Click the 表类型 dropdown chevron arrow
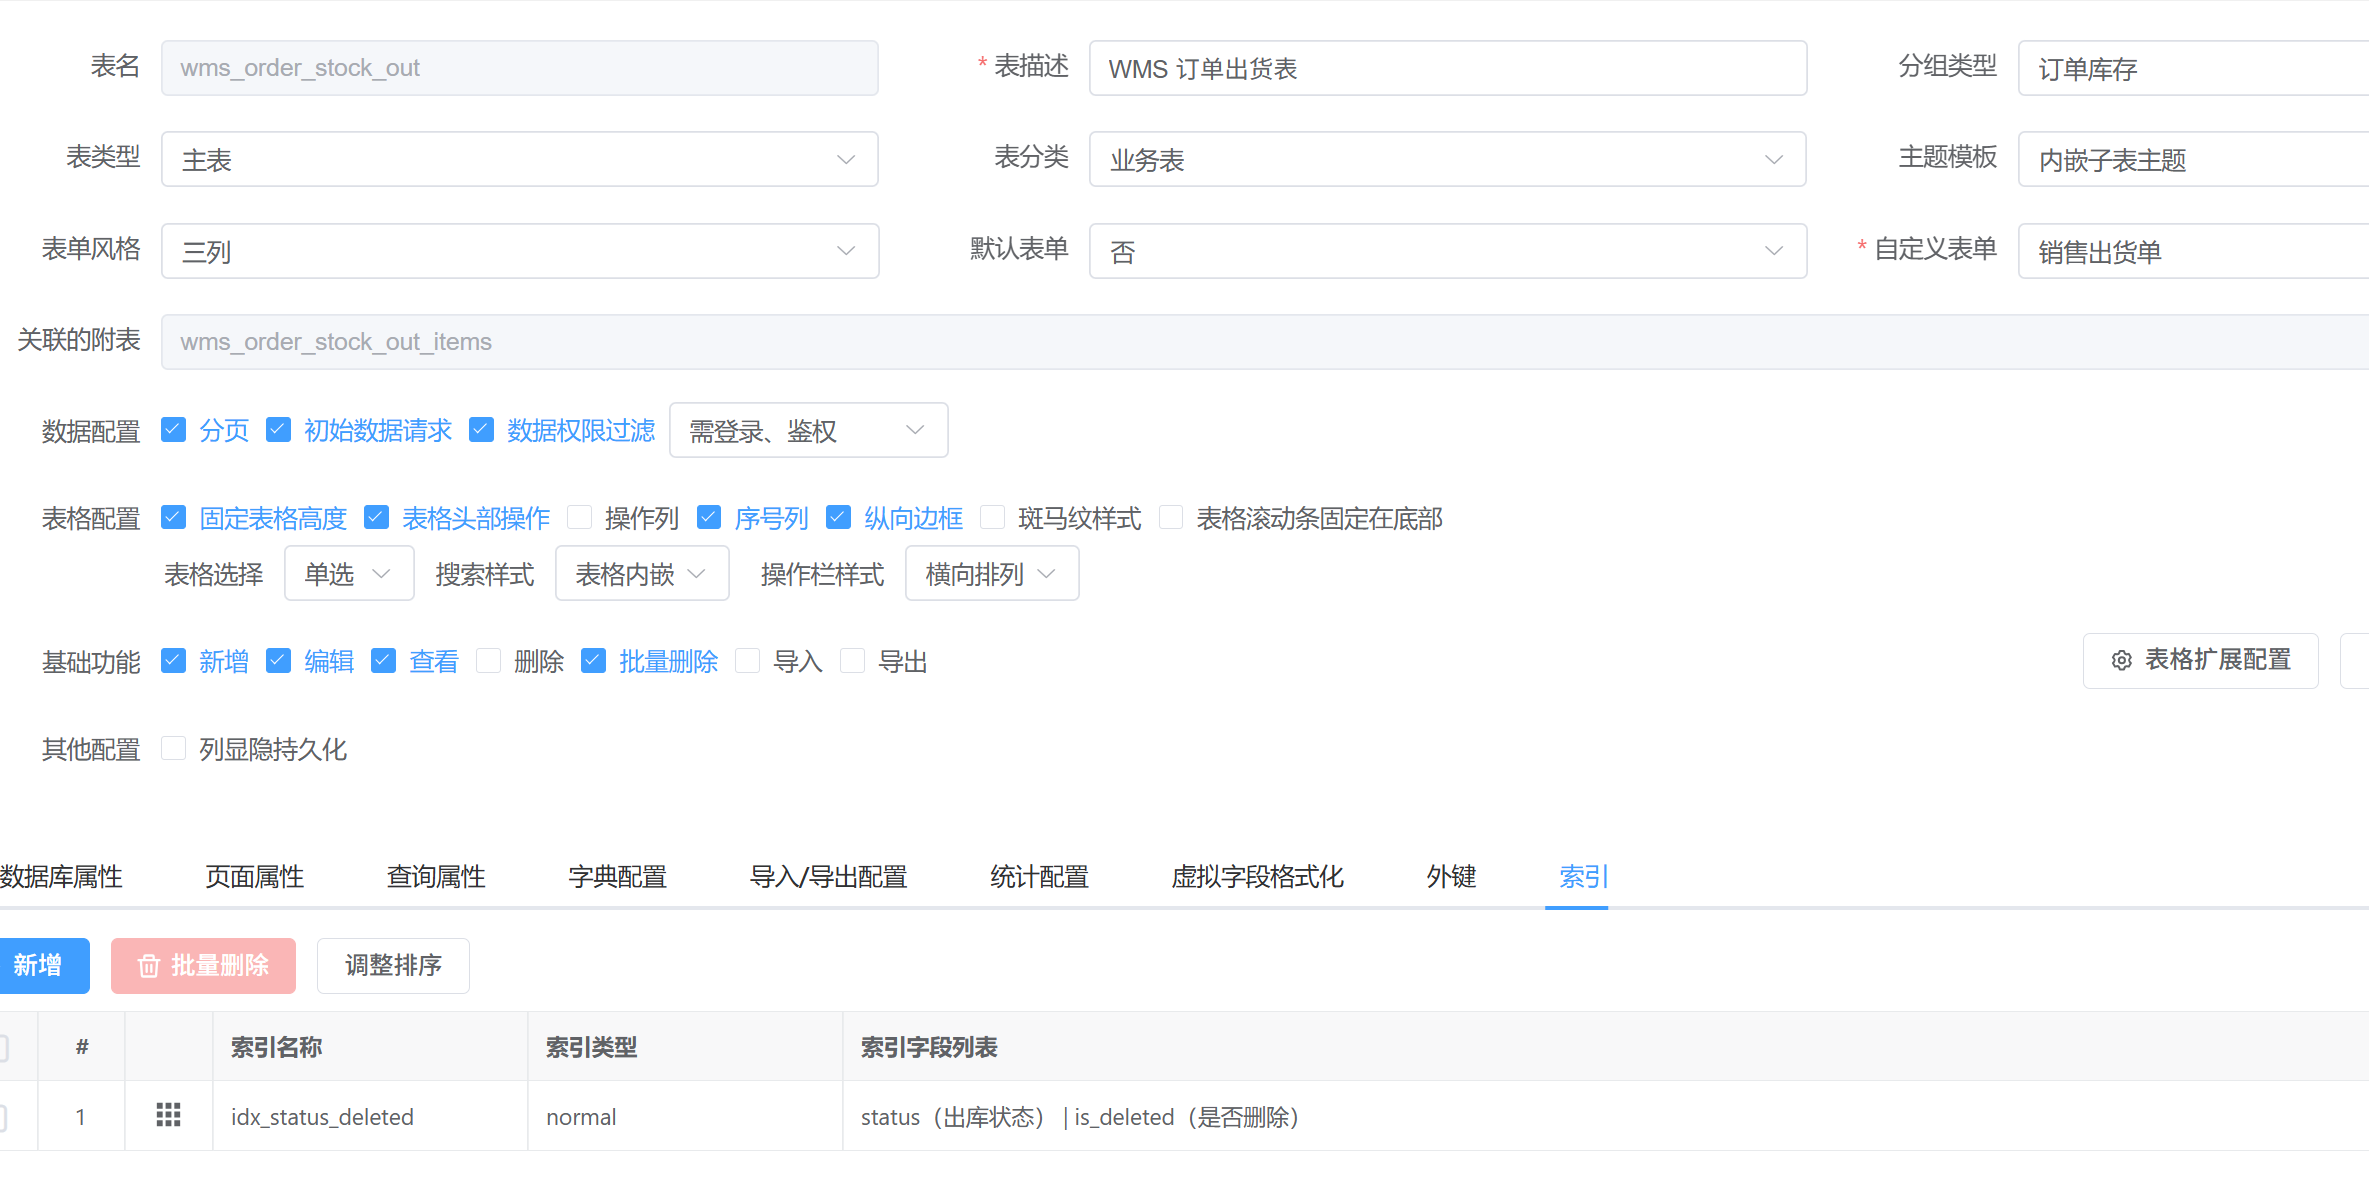The image size is (2369, 1190). click(x=845, y=159)
